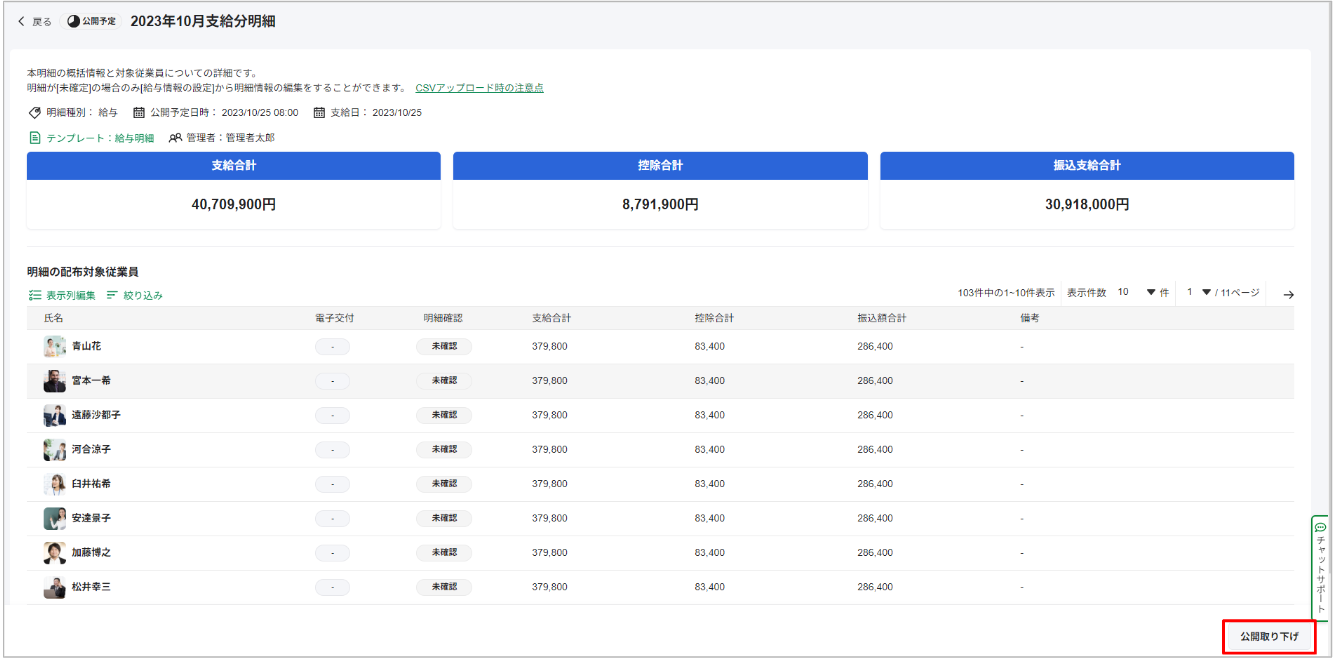Open the 絞り込み filter
1335x660 pixels.
[x=135, y=295]
